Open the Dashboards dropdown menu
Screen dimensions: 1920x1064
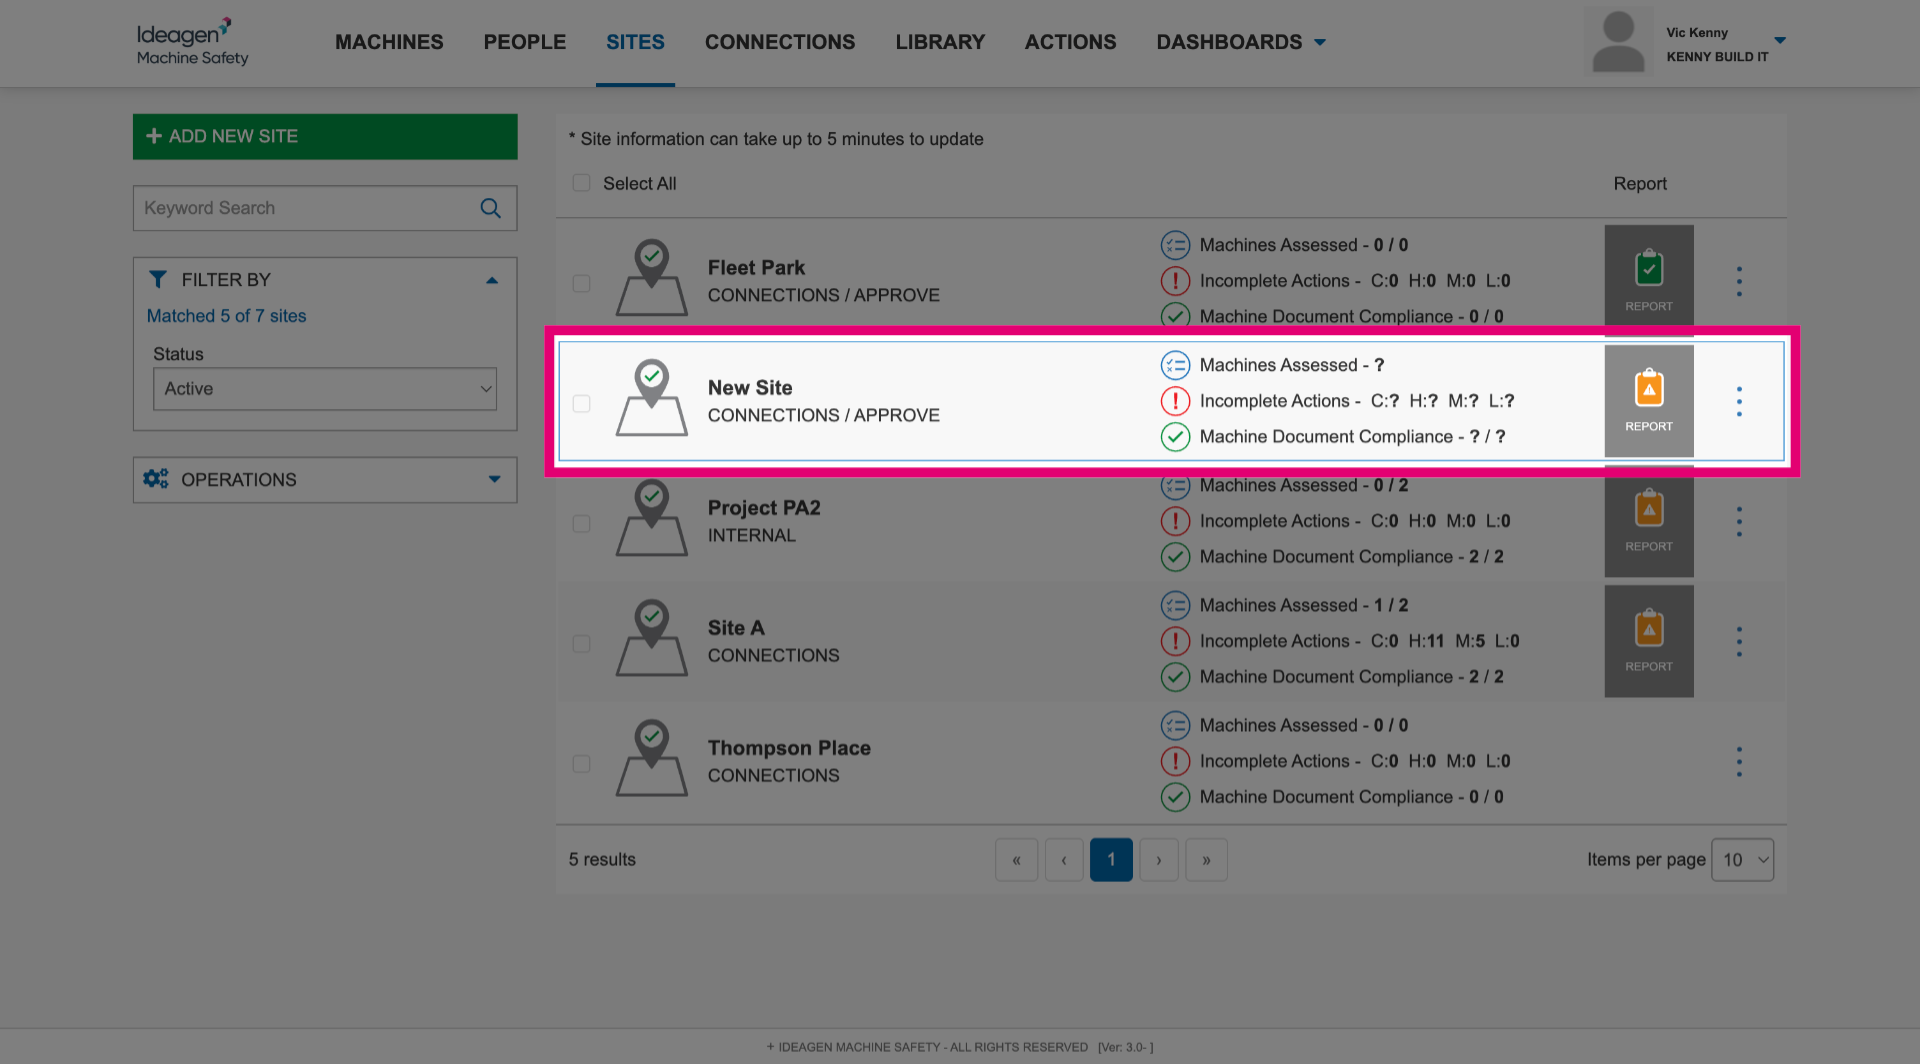coord(1240,42)
